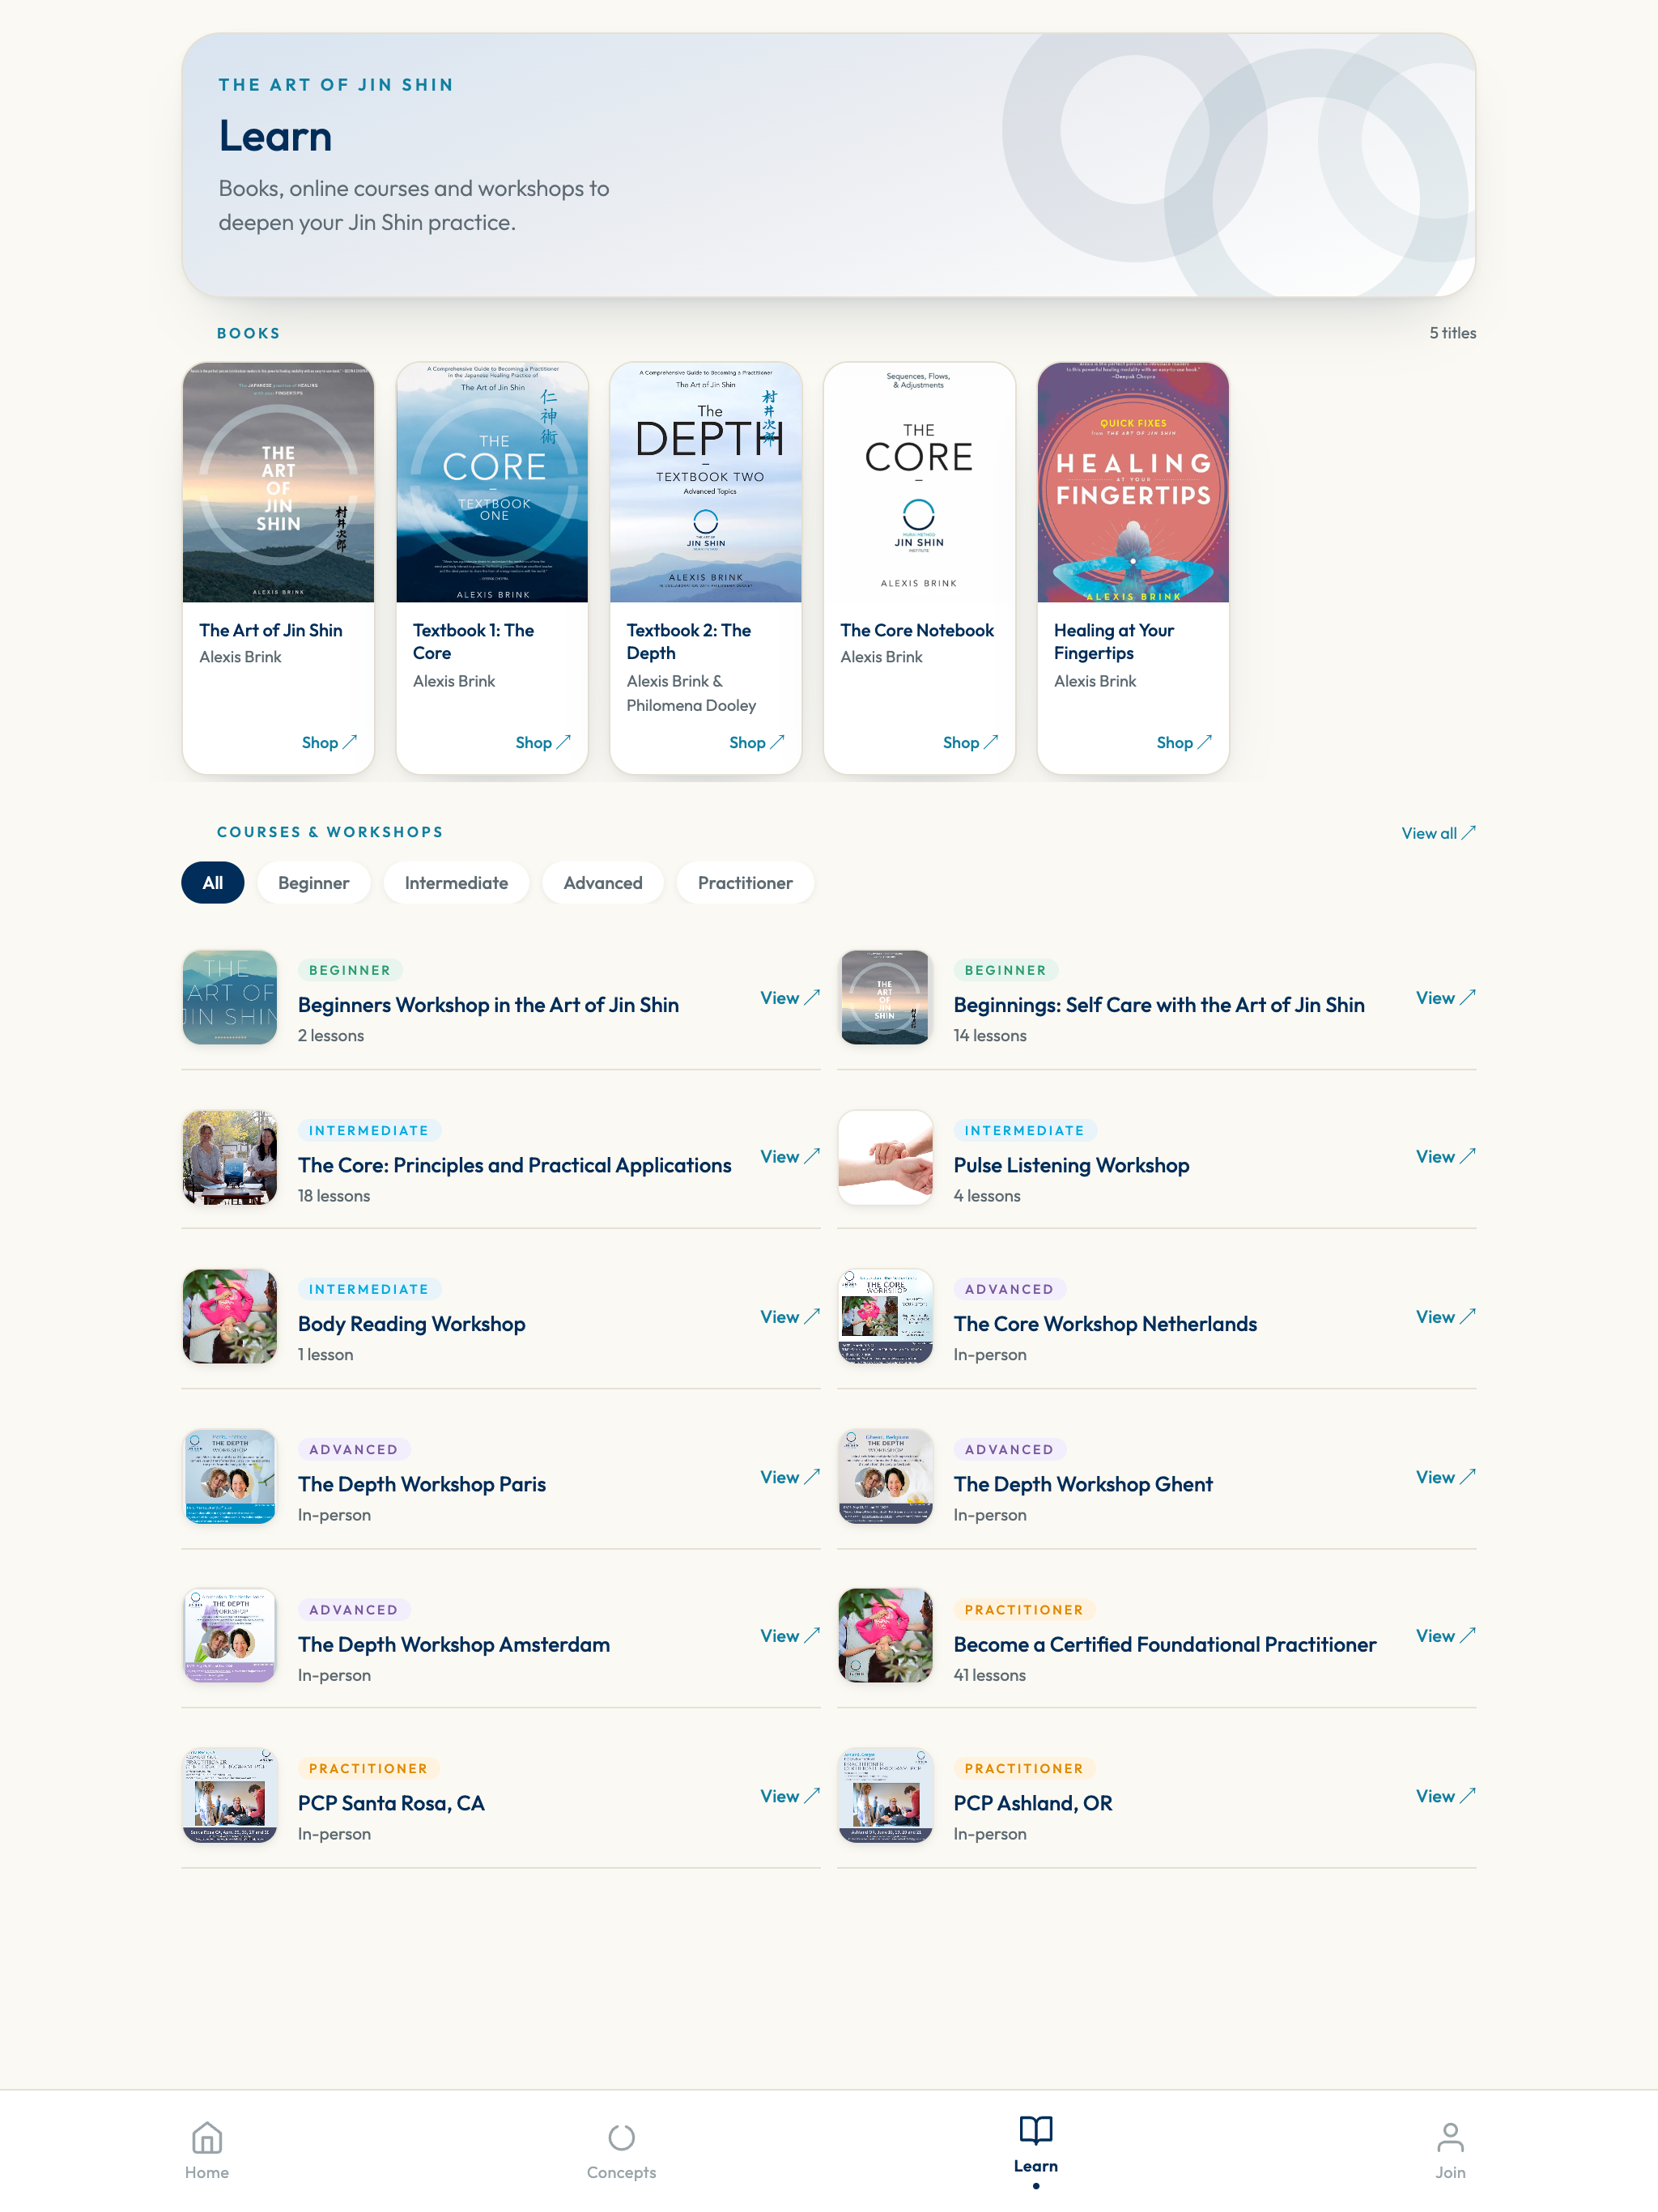Click '41 lessons' under Foundational Practitioner
This screenshot has width=1658, height=2212.
tap(989, 1675)
